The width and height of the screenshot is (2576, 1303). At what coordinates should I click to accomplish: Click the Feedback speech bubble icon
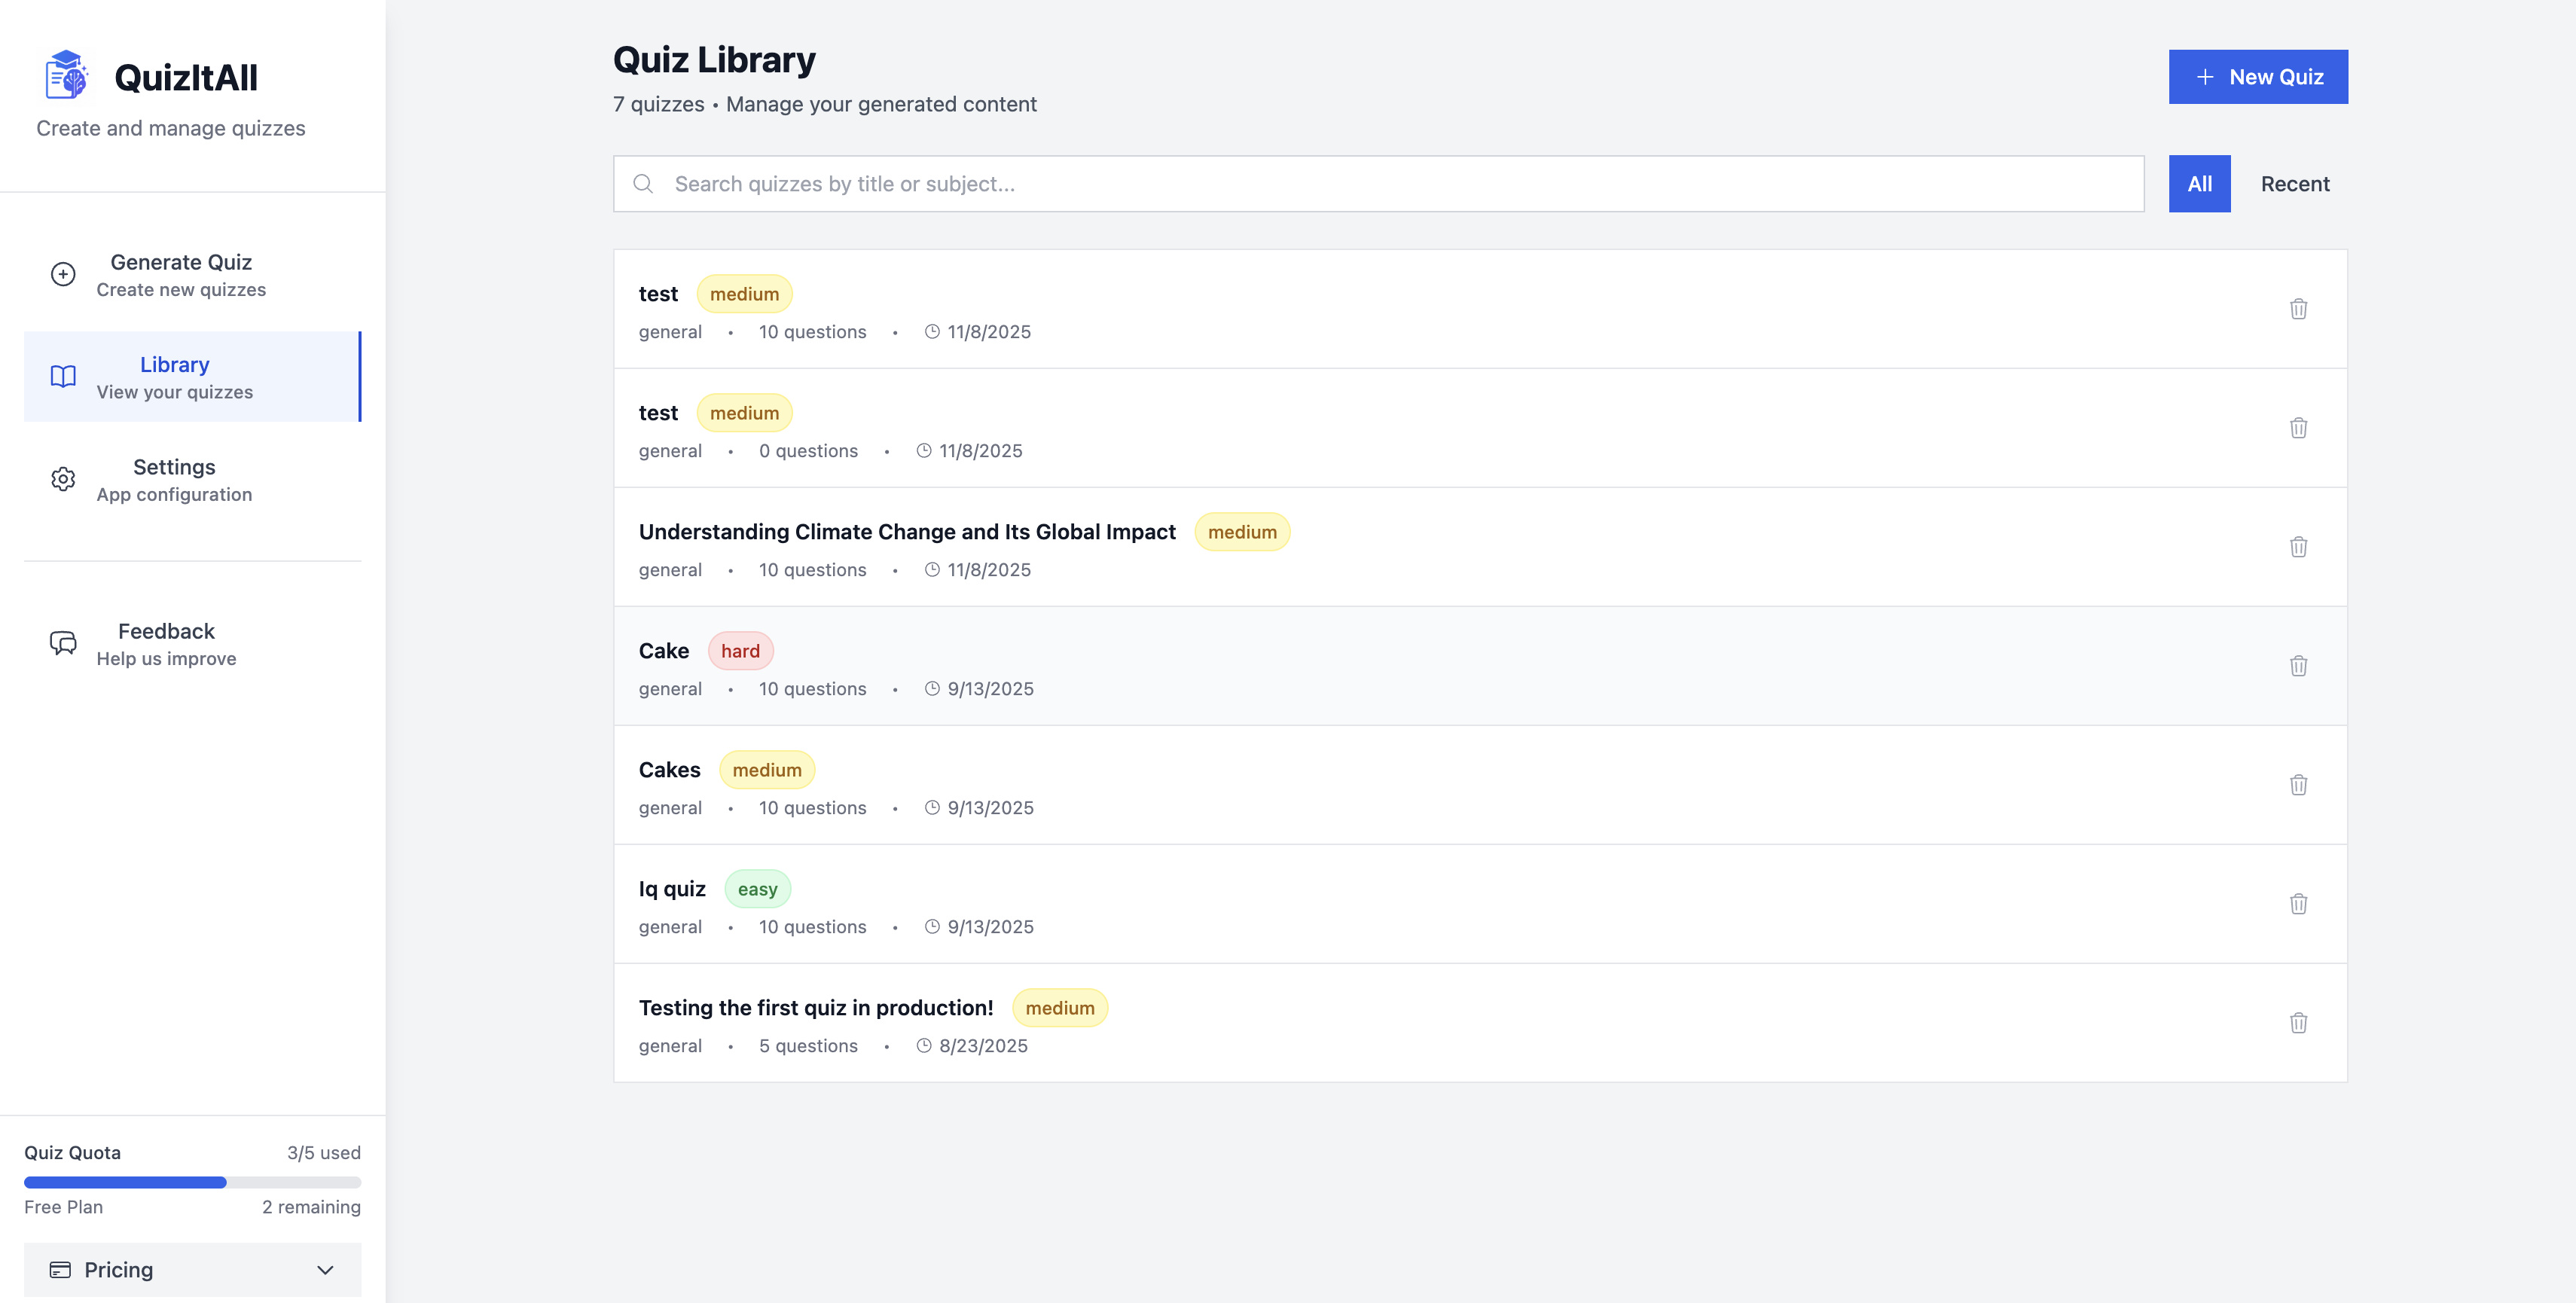(x=62, y=642)
